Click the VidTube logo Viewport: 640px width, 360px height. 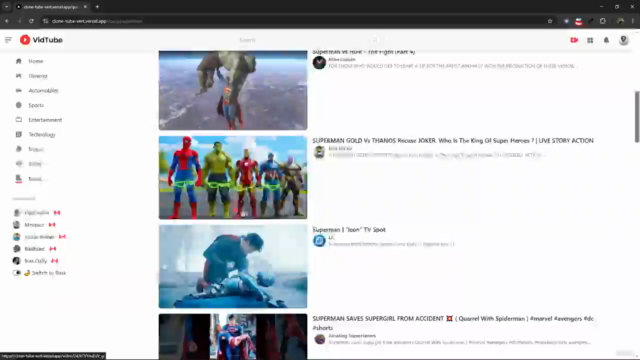(41, 40)
